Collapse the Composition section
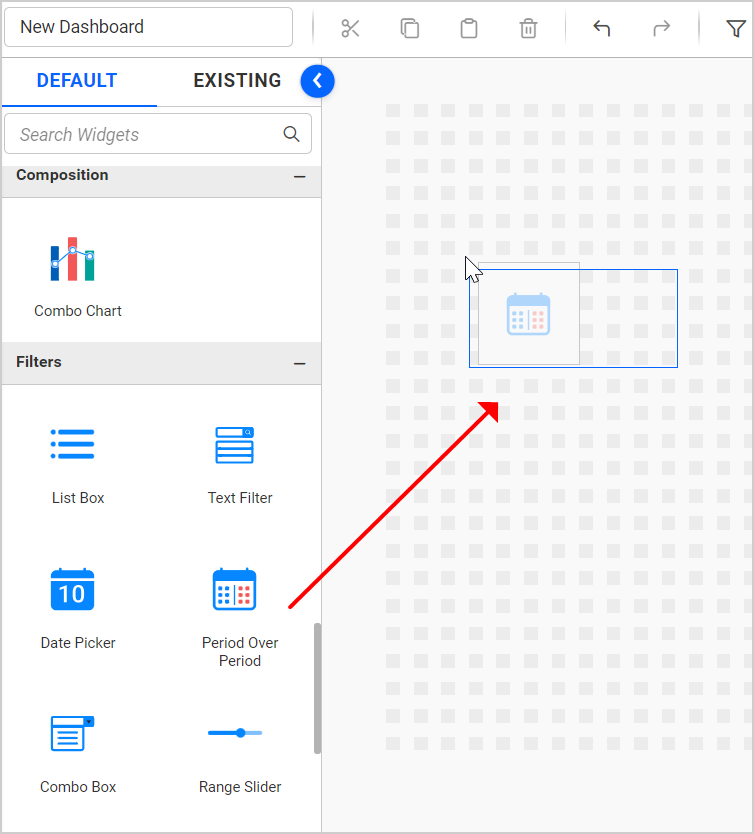 [299, 176]
